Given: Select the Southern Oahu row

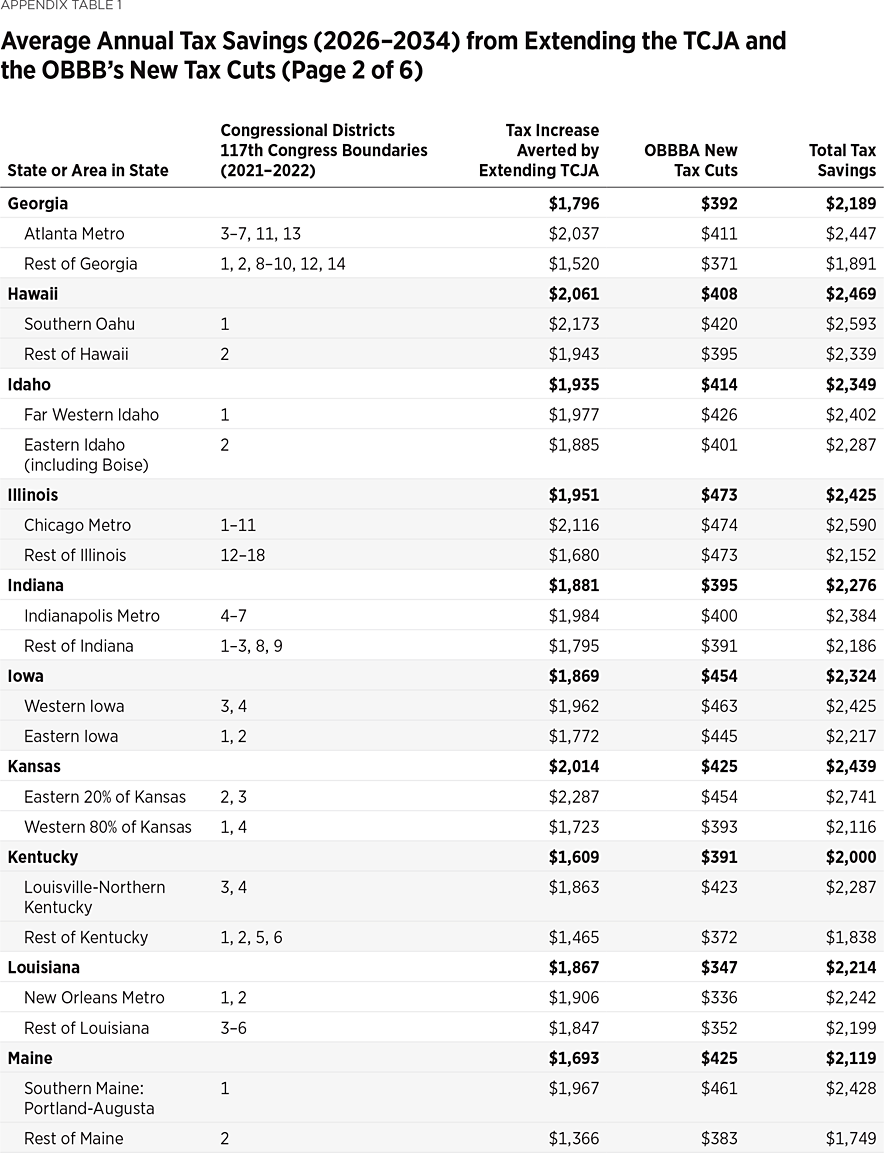Looking at the screenshot, I should [79, 324].
